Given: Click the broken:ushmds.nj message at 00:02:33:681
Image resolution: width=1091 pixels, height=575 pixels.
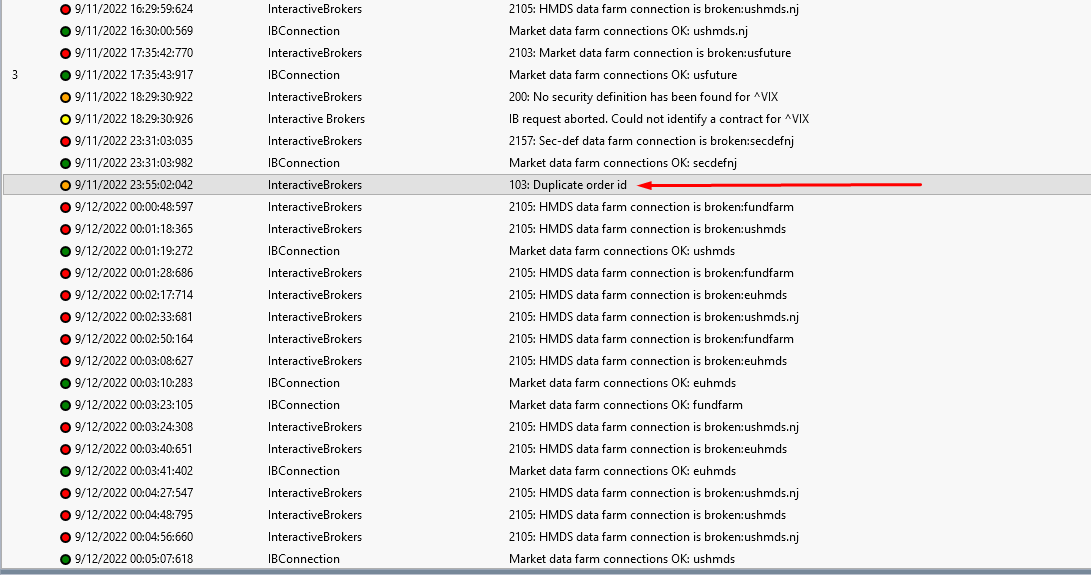Looking at the screenshot, I should click(654, 317).
